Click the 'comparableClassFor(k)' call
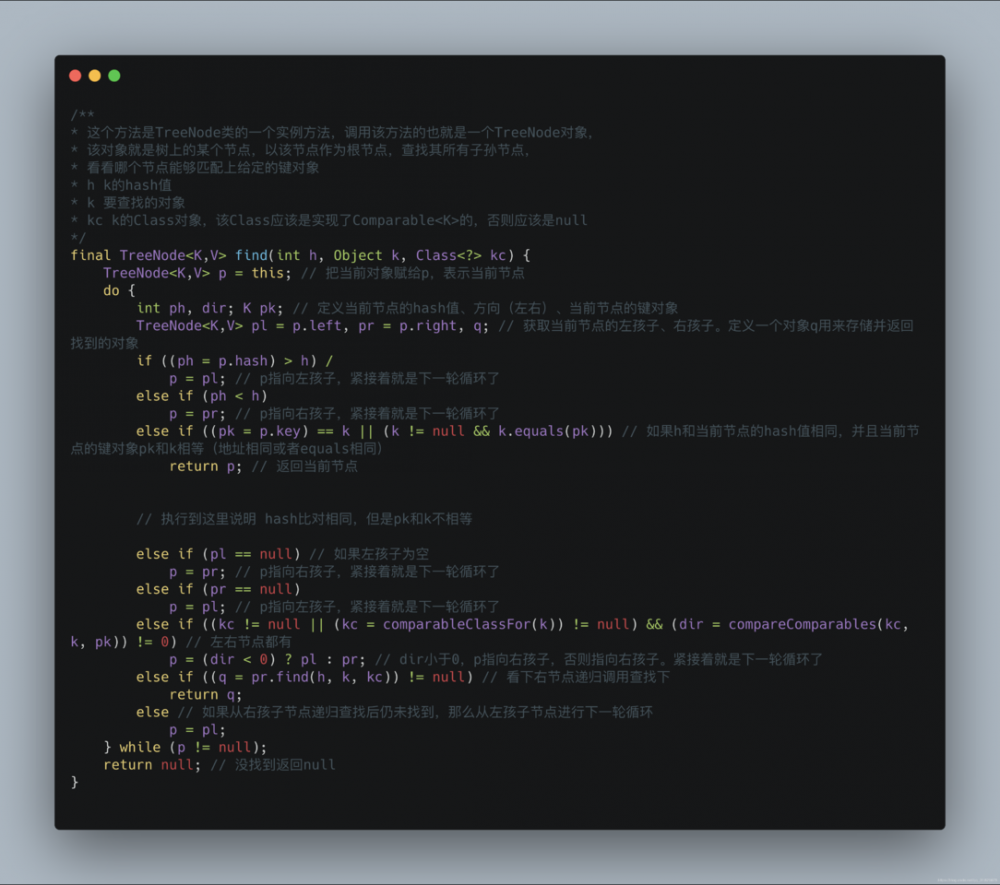Screen dimensions: 1000x885 tap(473, 624)
